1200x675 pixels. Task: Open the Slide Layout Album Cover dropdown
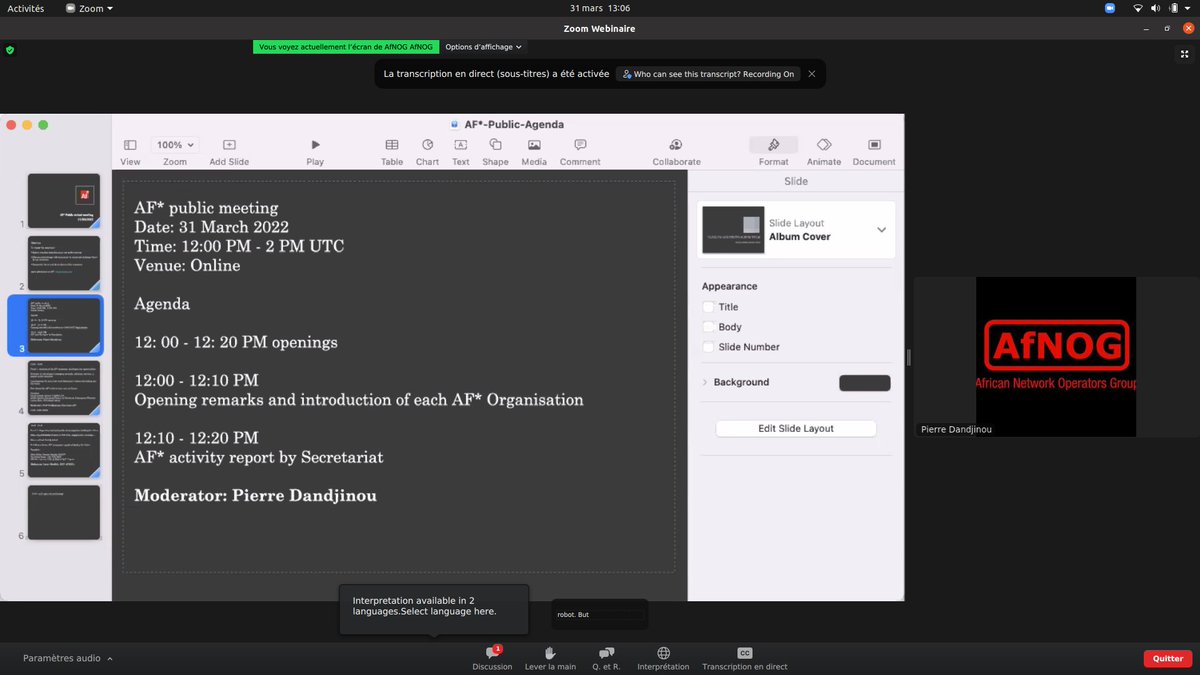796,230
